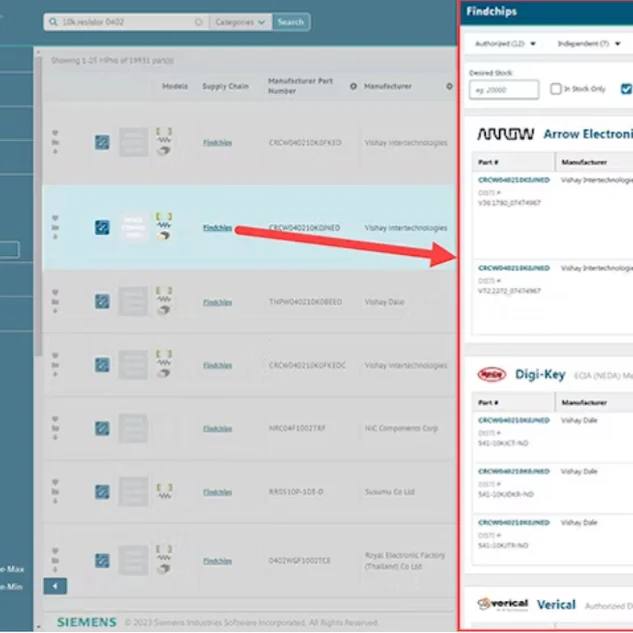Click footprint bracket icon in CRCW040210K0JNED row
The height and width of the screenshot is (633, 633).
164,216
